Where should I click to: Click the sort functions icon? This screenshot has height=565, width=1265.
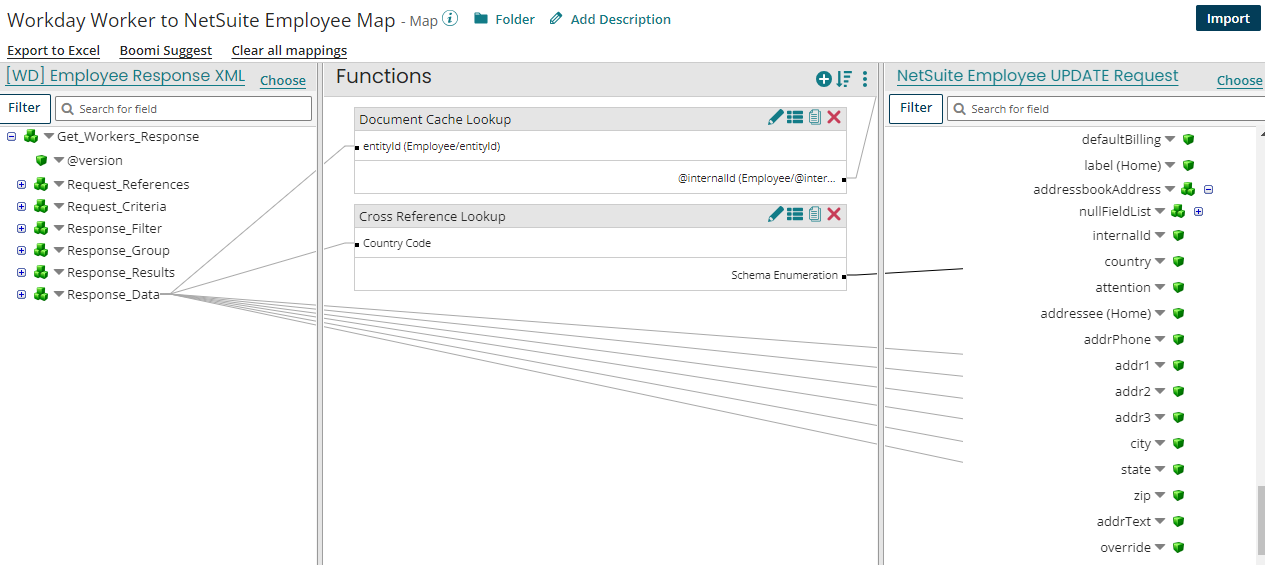[845, 79]
